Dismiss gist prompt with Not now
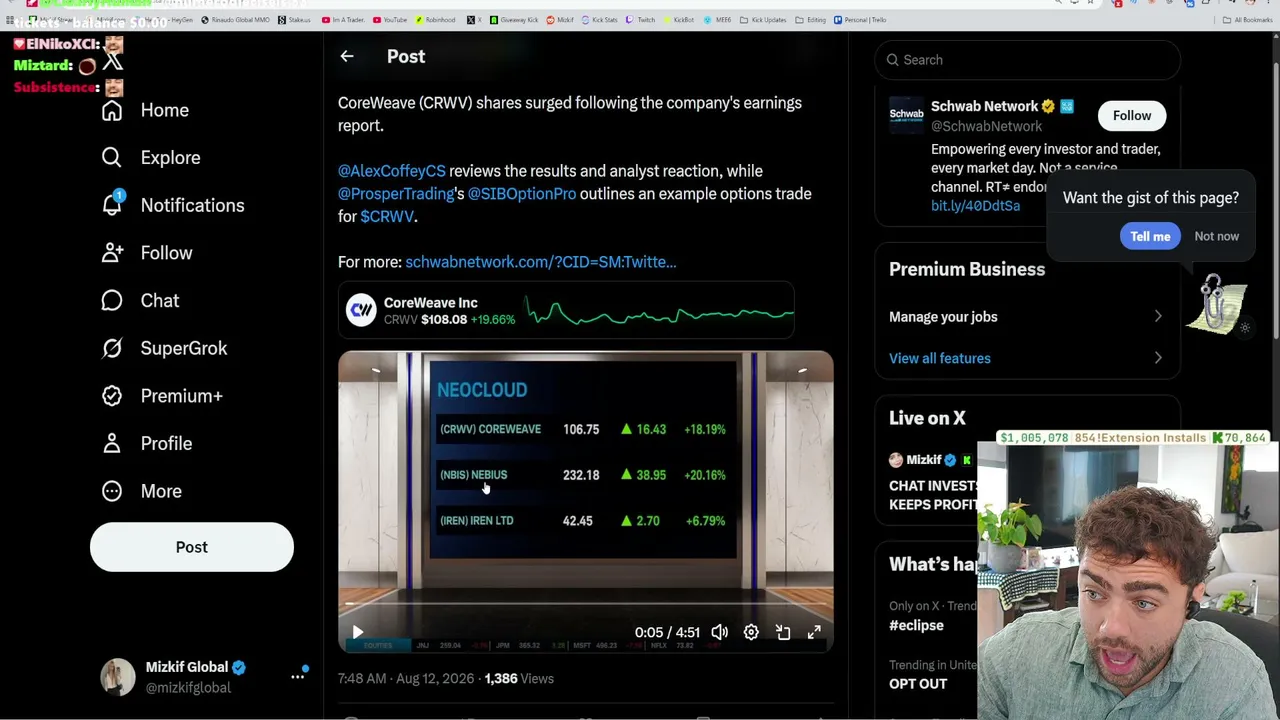 pos(1216,236)
